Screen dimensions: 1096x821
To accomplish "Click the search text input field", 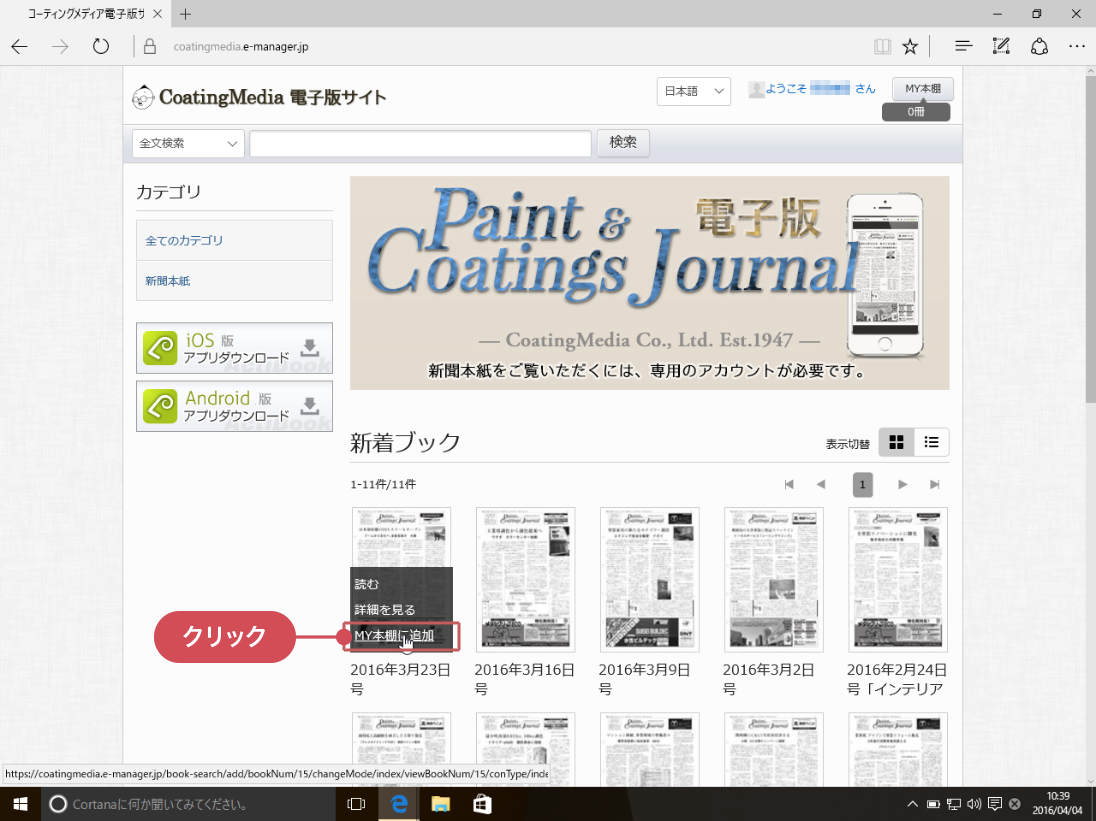I will pos(420,143).
